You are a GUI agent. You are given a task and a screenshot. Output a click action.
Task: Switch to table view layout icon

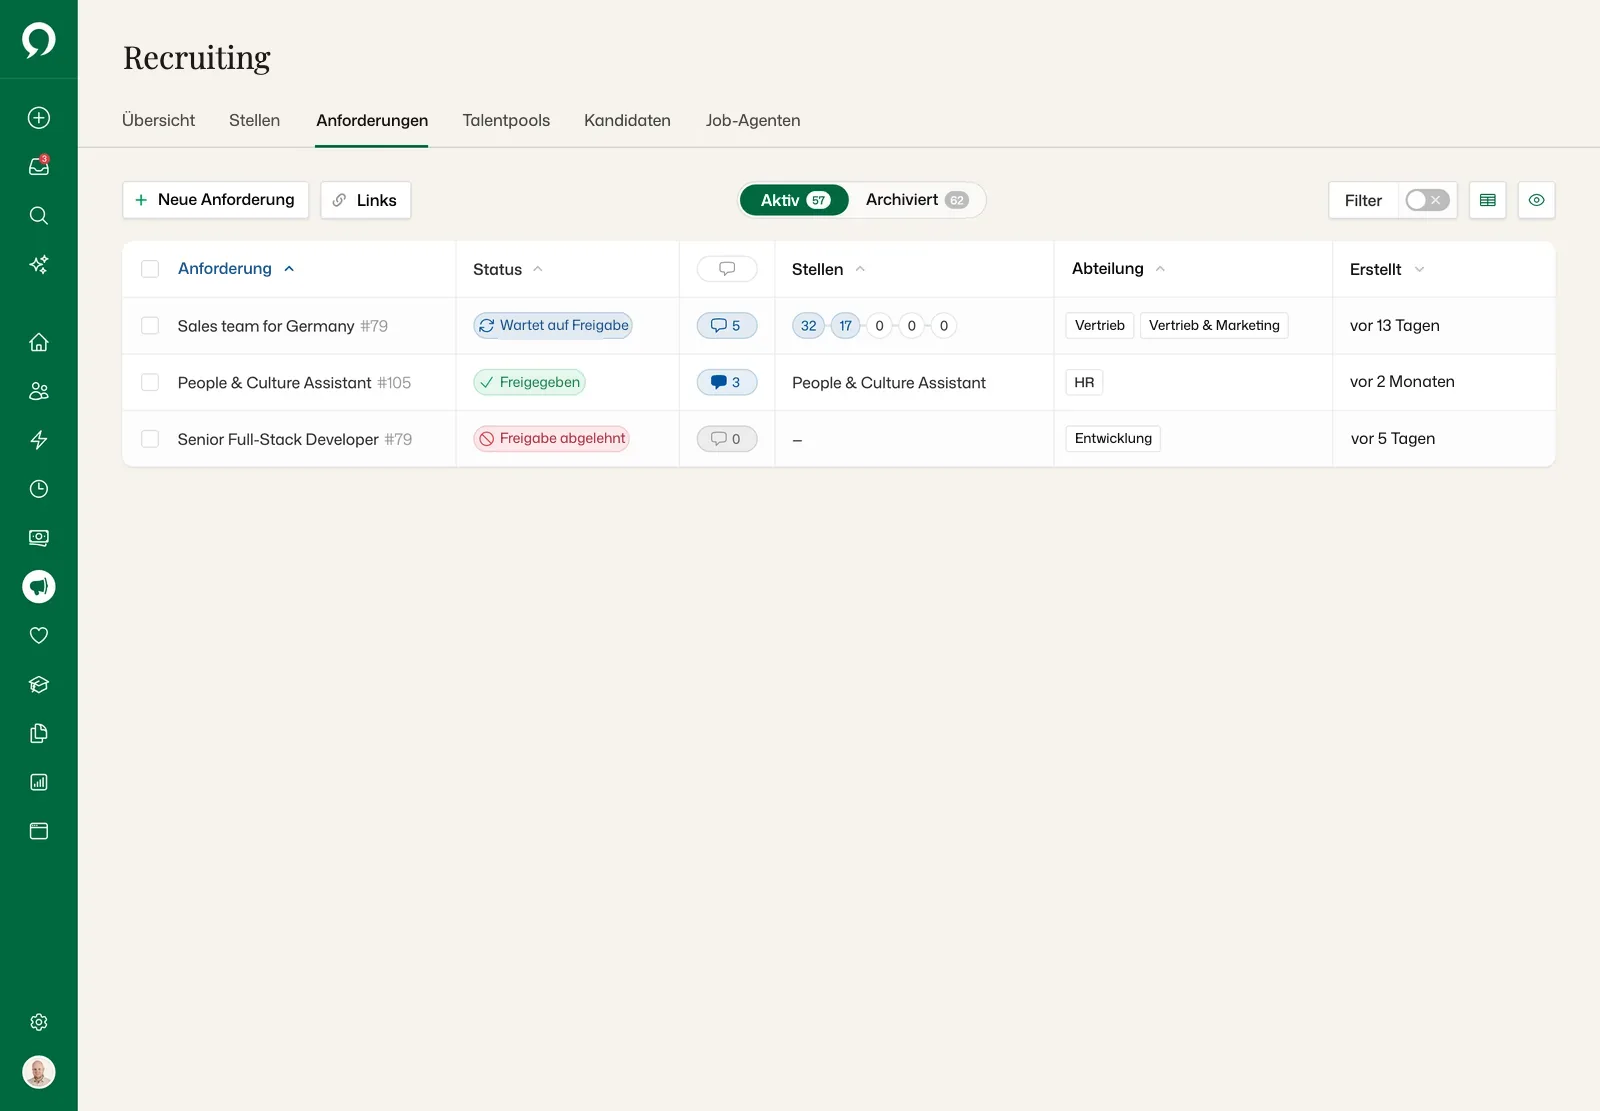(x=1488, y=200)
